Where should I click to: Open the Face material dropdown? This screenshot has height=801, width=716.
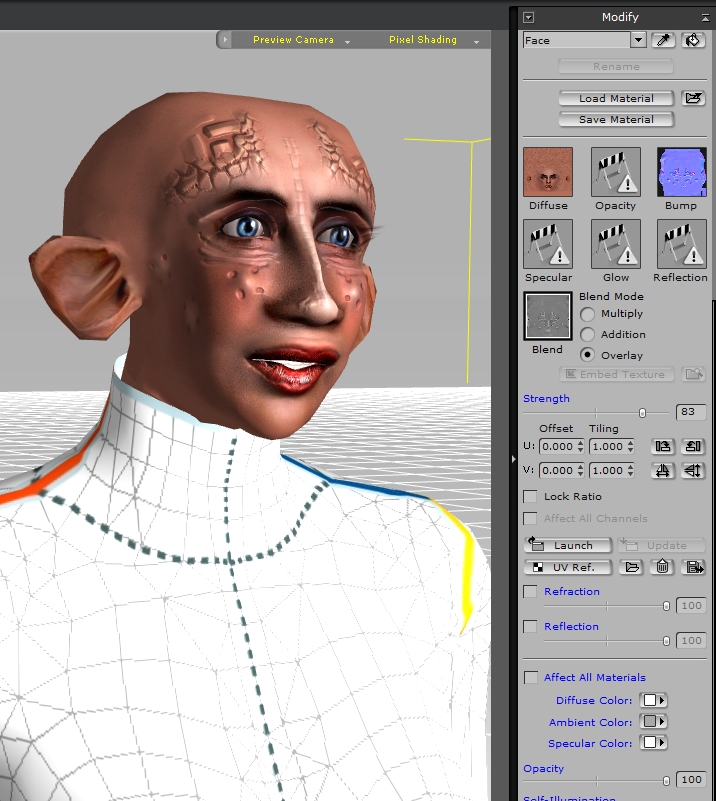638,40
